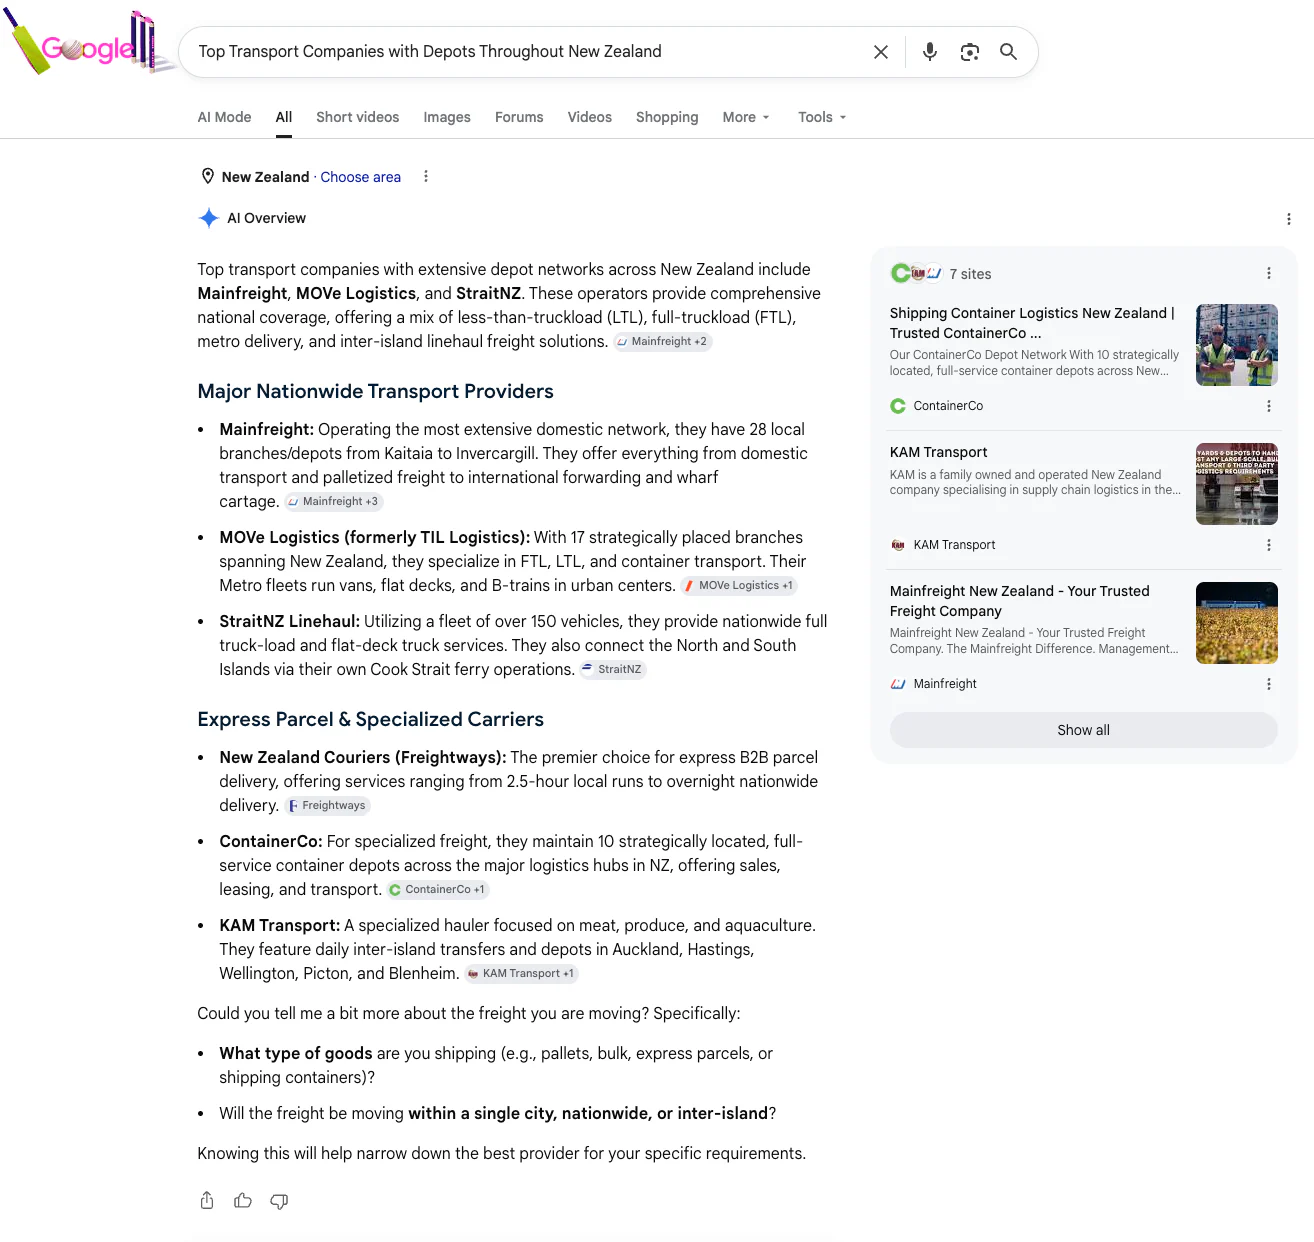
Task: Open Mainfreight field thumbnail image
Action: click(x=1237, y=623)
